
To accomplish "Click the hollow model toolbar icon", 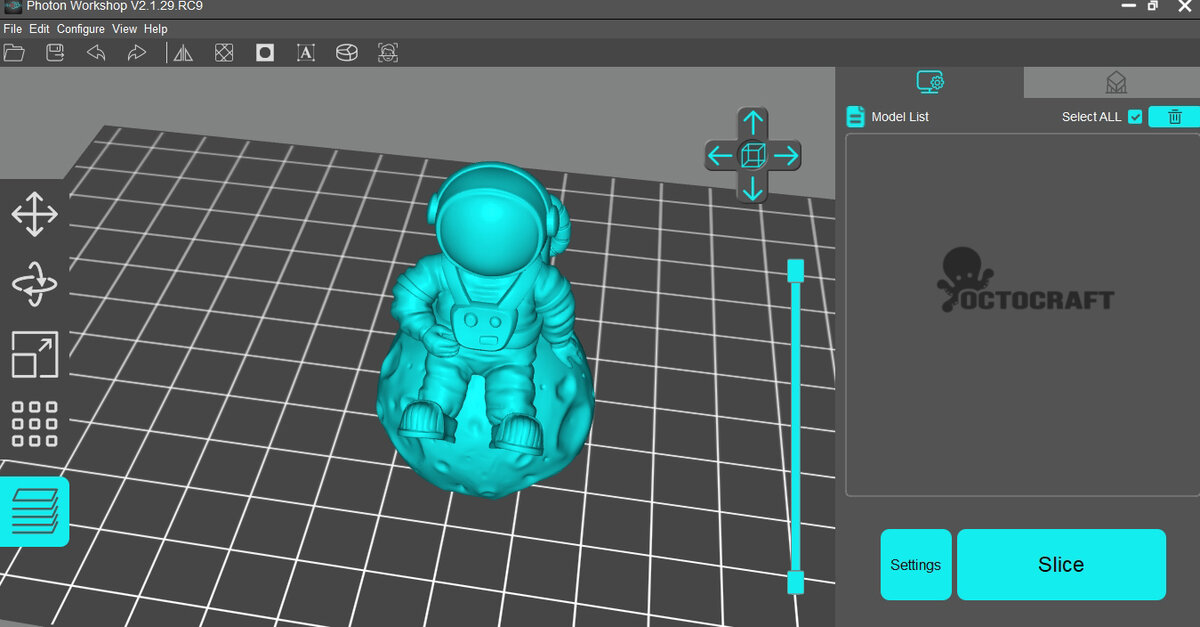I will (x=224, y=52).
